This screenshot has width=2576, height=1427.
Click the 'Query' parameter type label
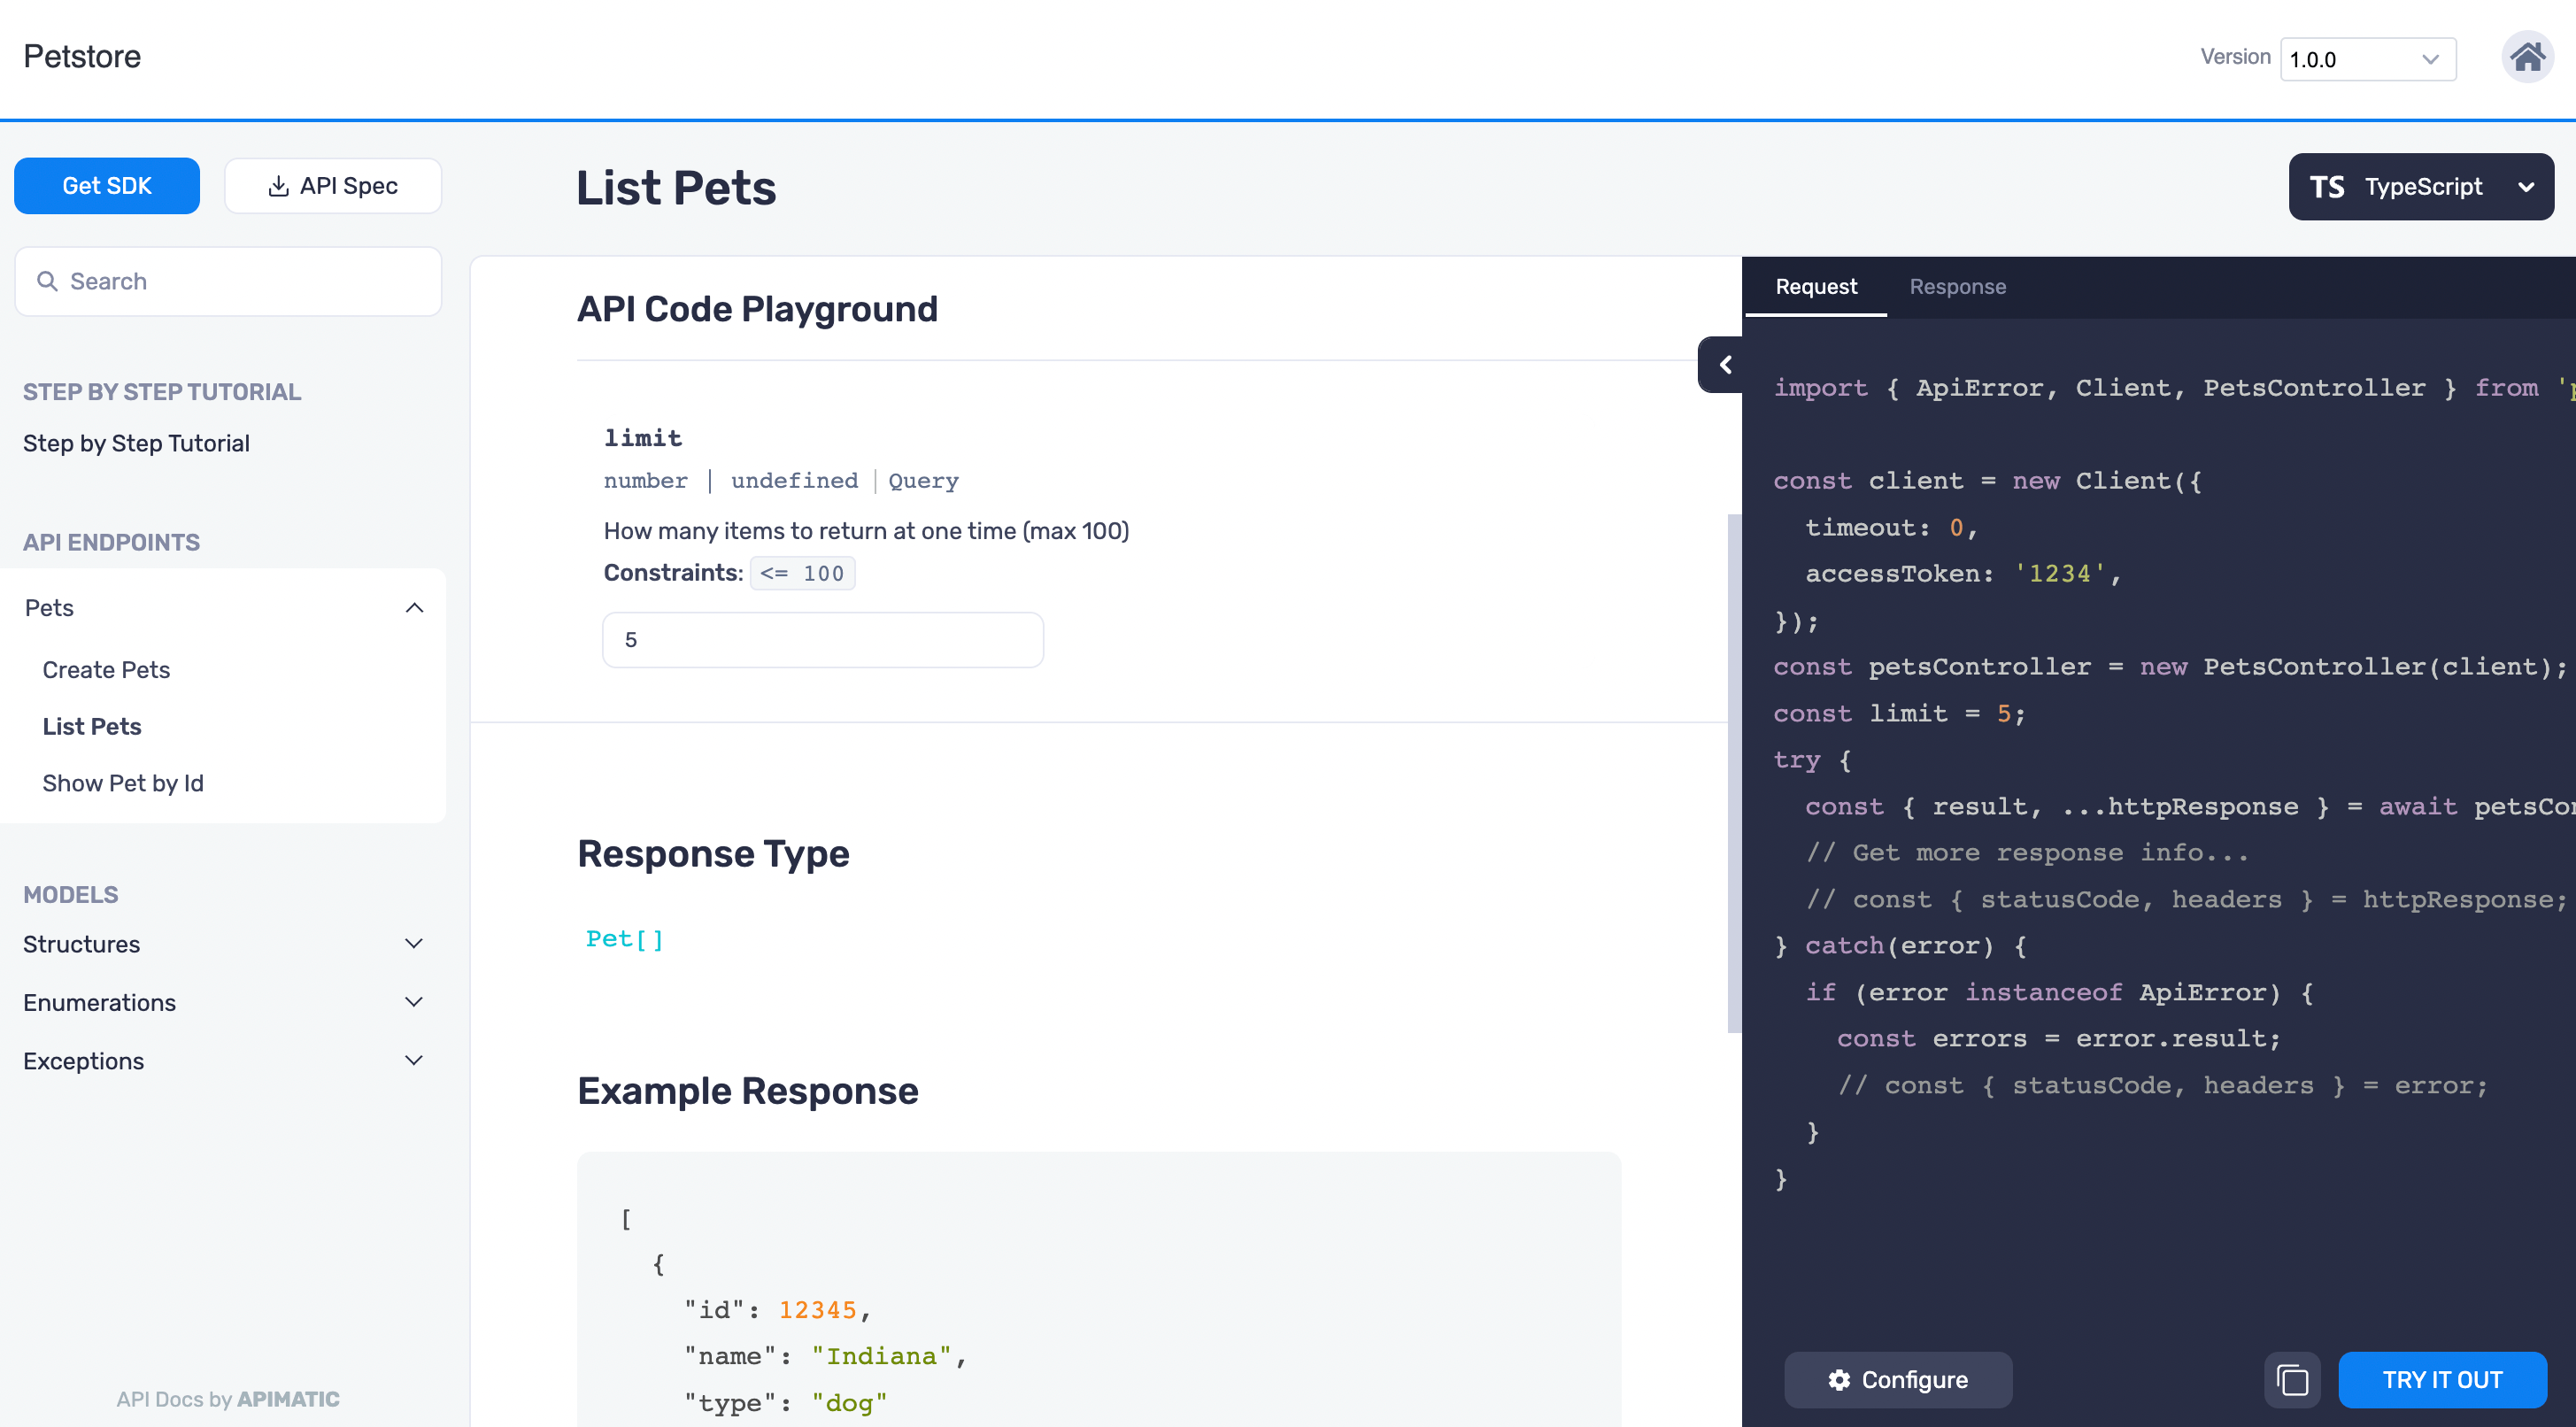coord(923,481)
